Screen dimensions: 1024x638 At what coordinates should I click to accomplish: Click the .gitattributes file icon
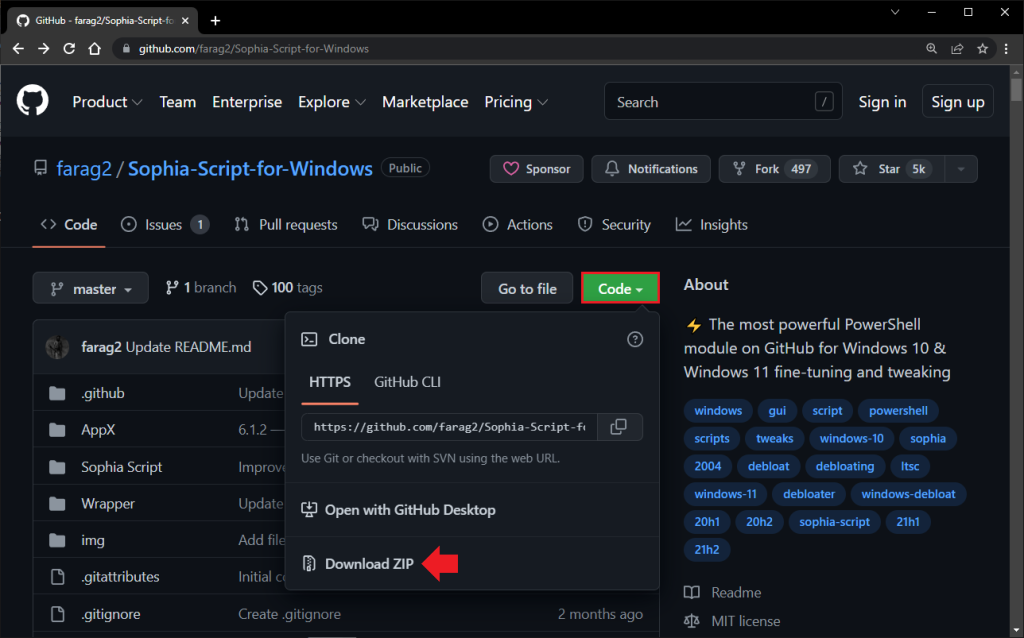tap(57, 577)
